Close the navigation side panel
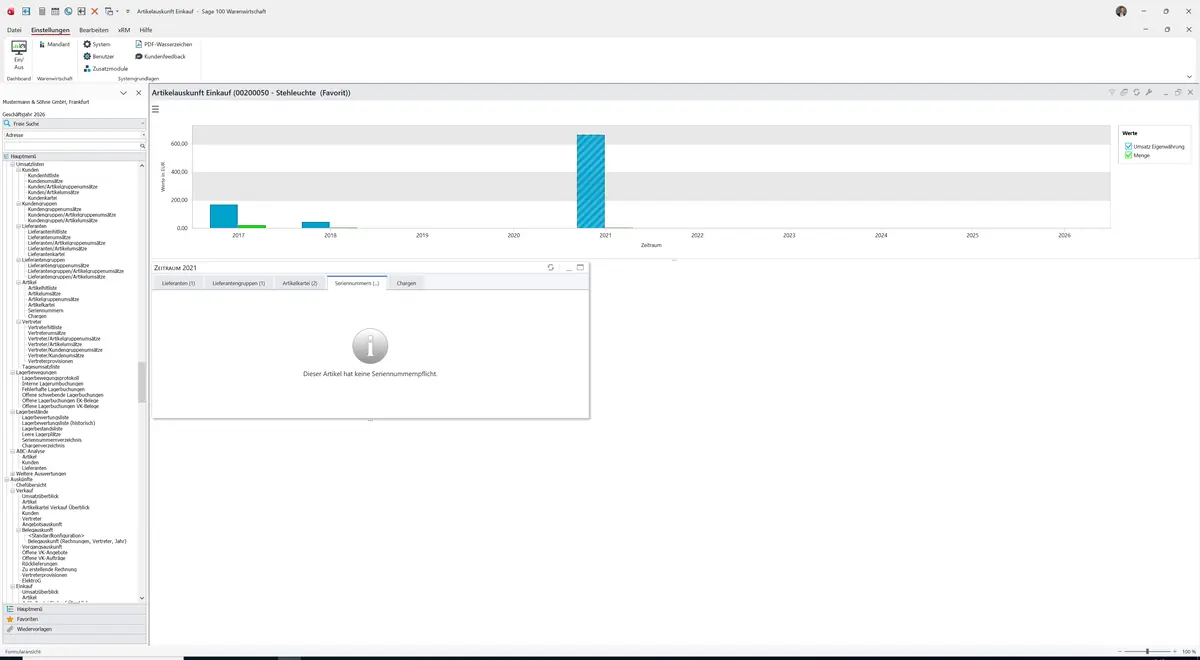Viewport: 1200px width, 660px height. [x=139, y=93]
